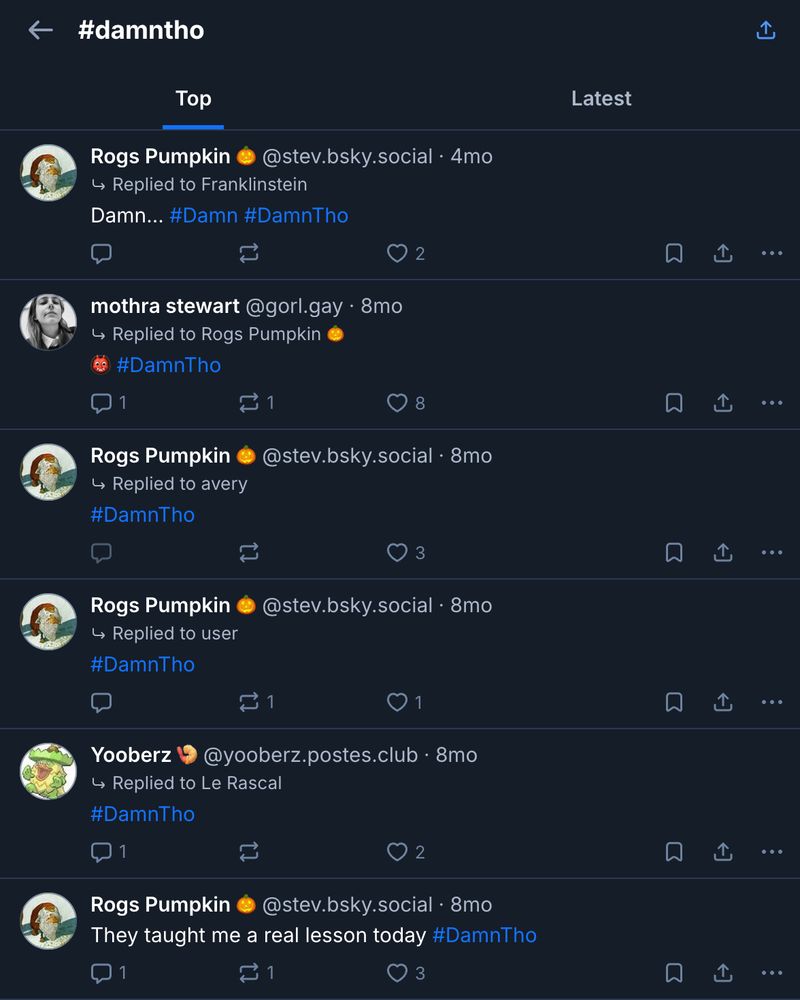Share Rogs Pumpkin's reply to avery
Viewport: 800px width, 1000px height.
(722, 552)
